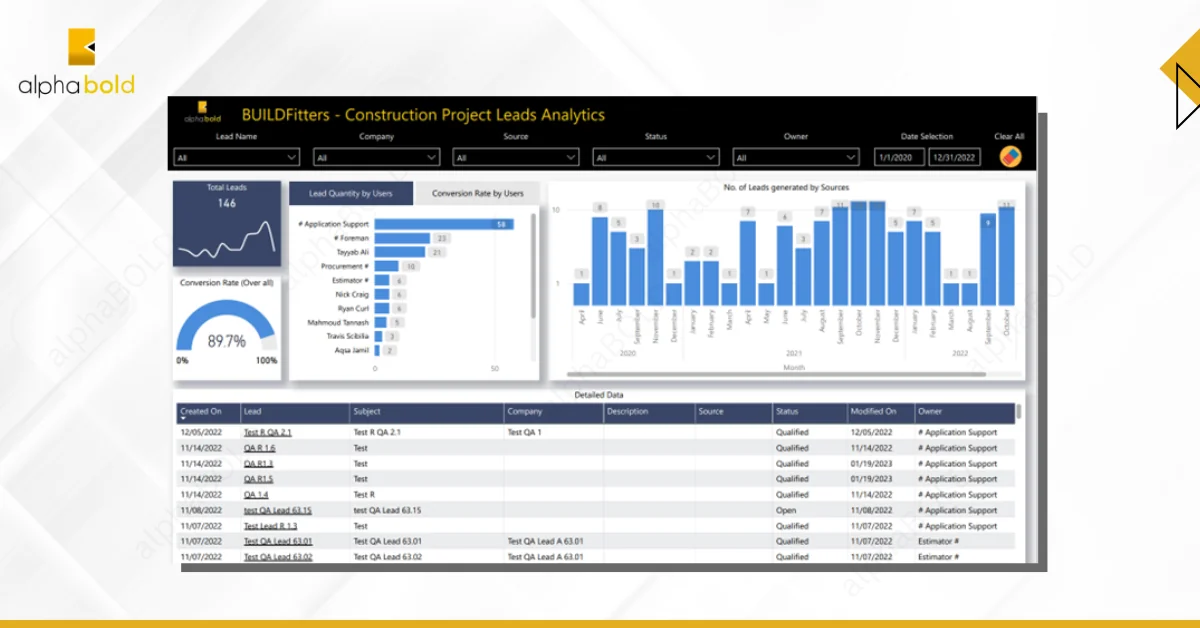Click the dashboard title BUILDFitters - Construction Project Leads Analytics

pos(423,115)
